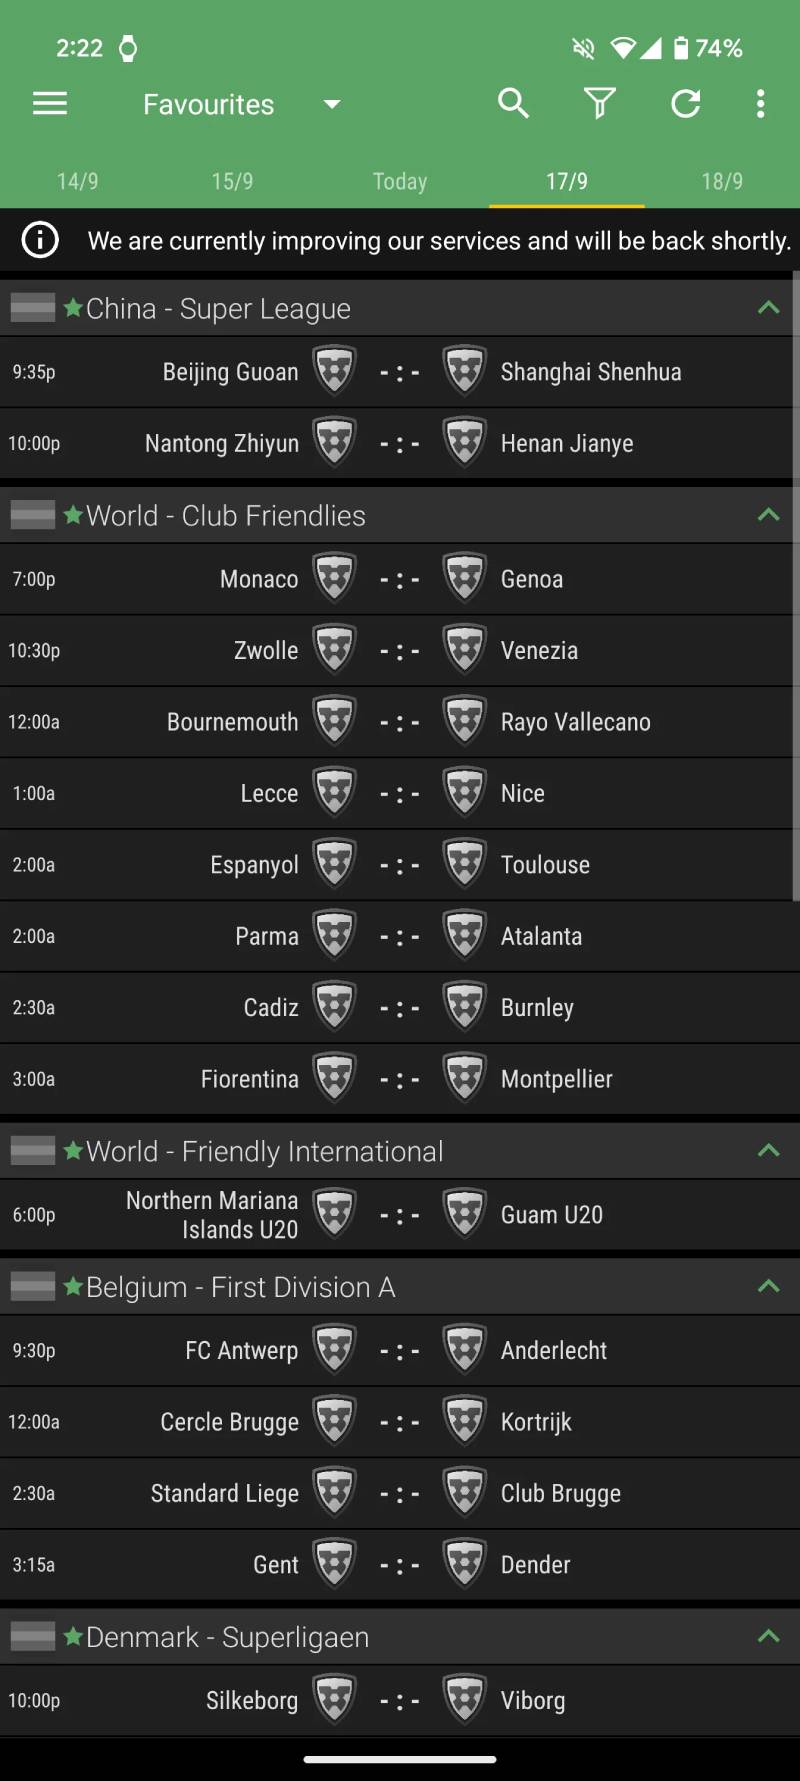800x1781 pixels.
Task: Toggle favourite star for Denmark Superligaen
Action: click(x=73, y=1637)
